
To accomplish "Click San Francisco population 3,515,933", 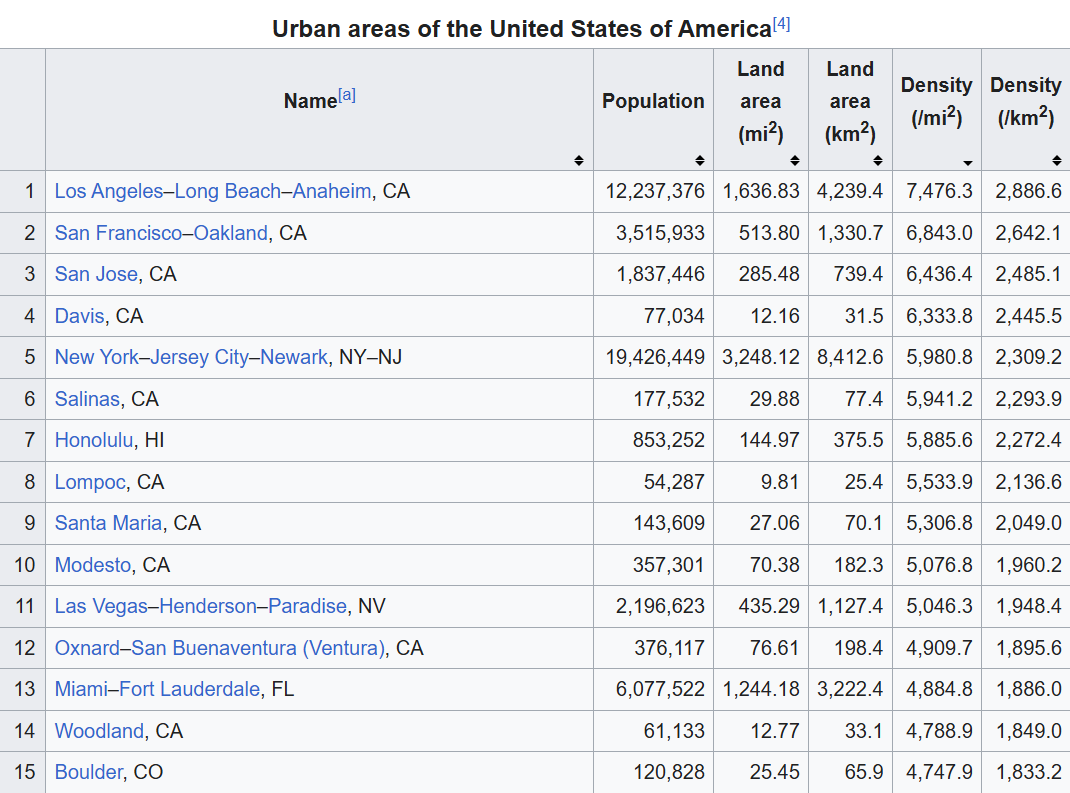I will pyautogui.click(x=661, y=233).
